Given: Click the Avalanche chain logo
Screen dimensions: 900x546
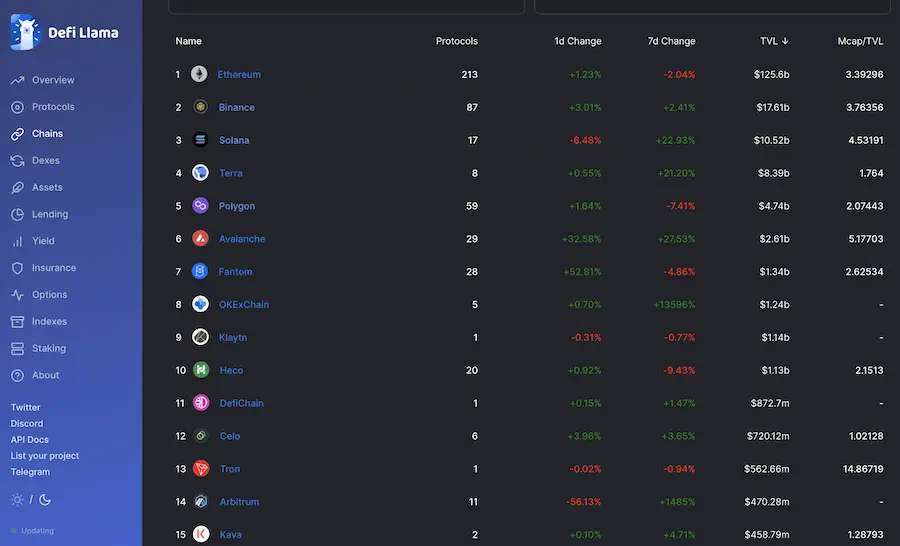Looking at the screenshot, I should click(x=200, y=238).
